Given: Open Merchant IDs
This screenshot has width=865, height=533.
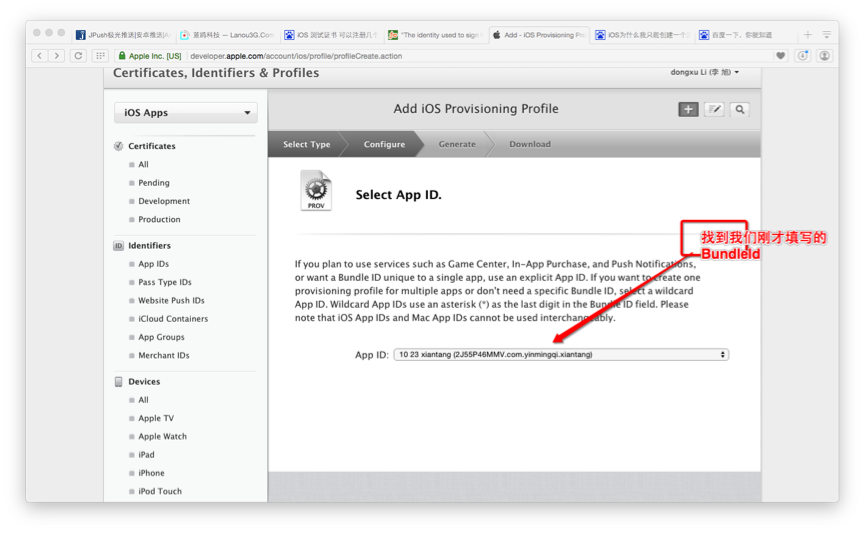Looking at the screenshot, I should coord(164,355).
